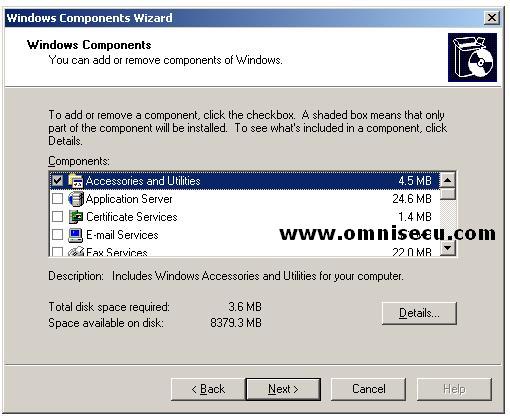
Task: Click the wizard software box icon
Action: [x=472, y=57]
